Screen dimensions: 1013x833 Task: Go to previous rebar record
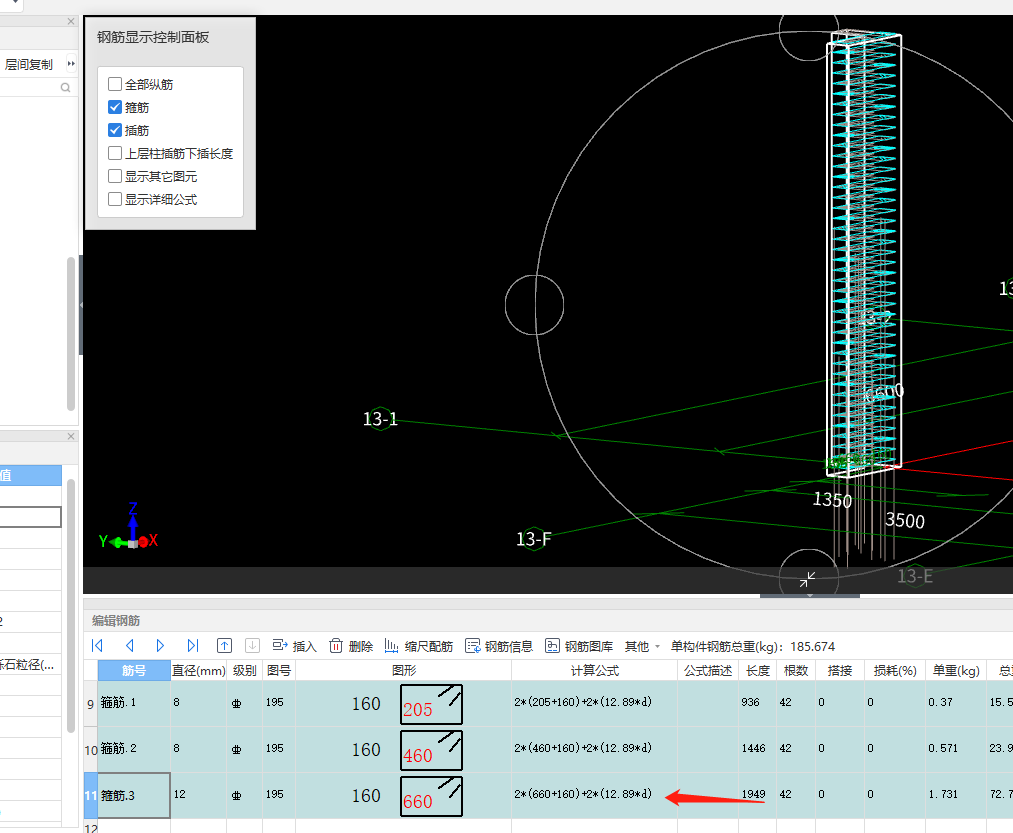point(129,646)
